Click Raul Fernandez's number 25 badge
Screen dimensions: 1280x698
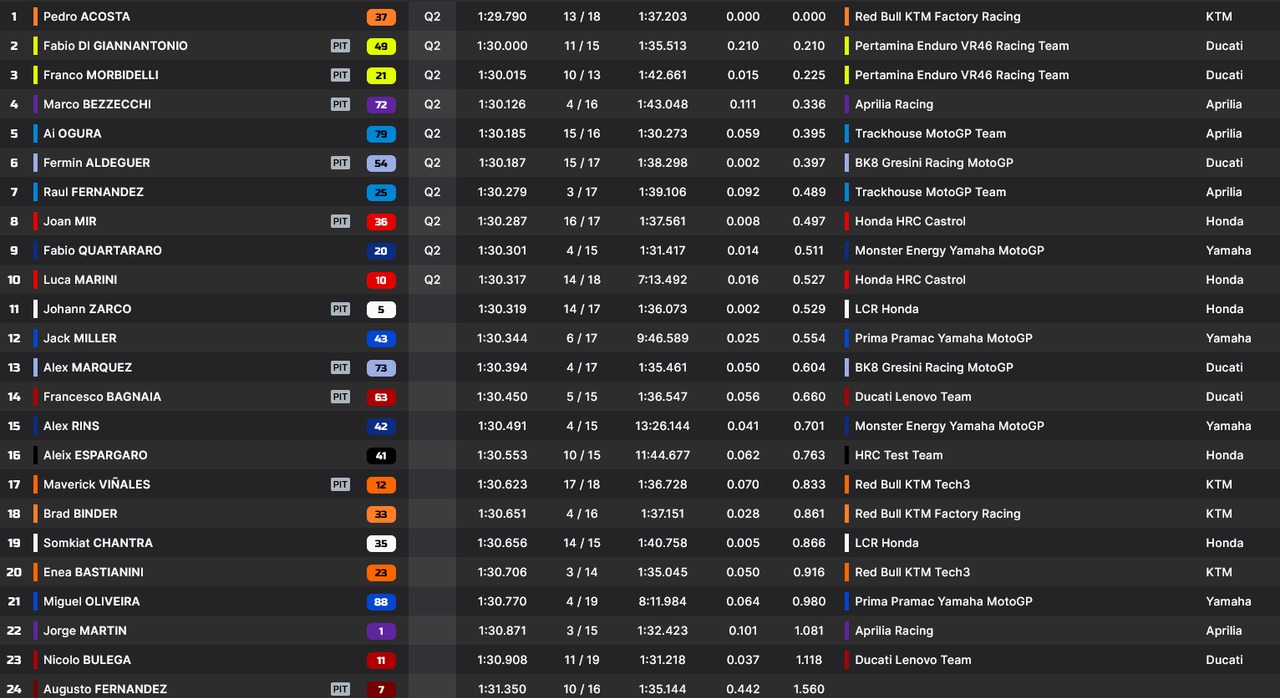point(381,192)
